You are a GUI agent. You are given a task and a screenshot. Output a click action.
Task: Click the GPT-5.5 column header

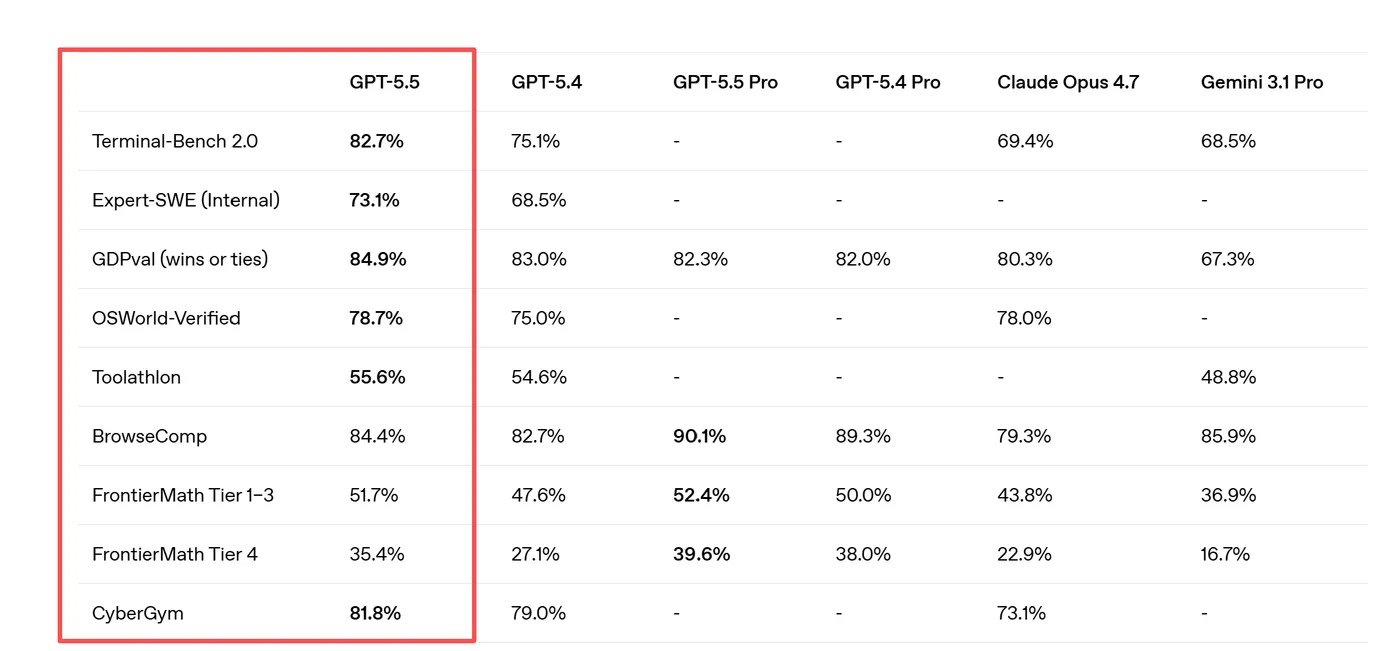(x=384, y=82)
